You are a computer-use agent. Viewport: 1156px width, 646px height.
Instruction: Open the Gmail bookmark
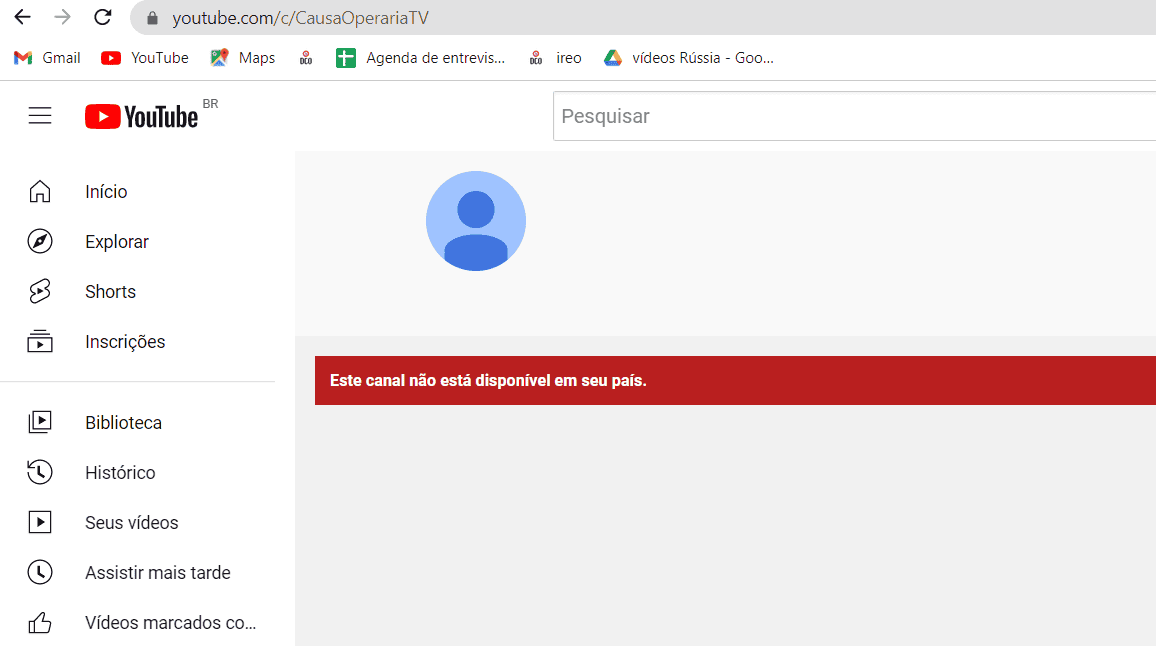(47, 58)
